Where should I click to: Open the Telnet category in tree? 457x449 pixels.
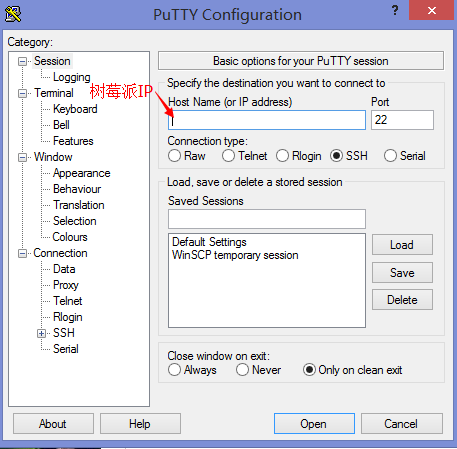tap(68, 301)
